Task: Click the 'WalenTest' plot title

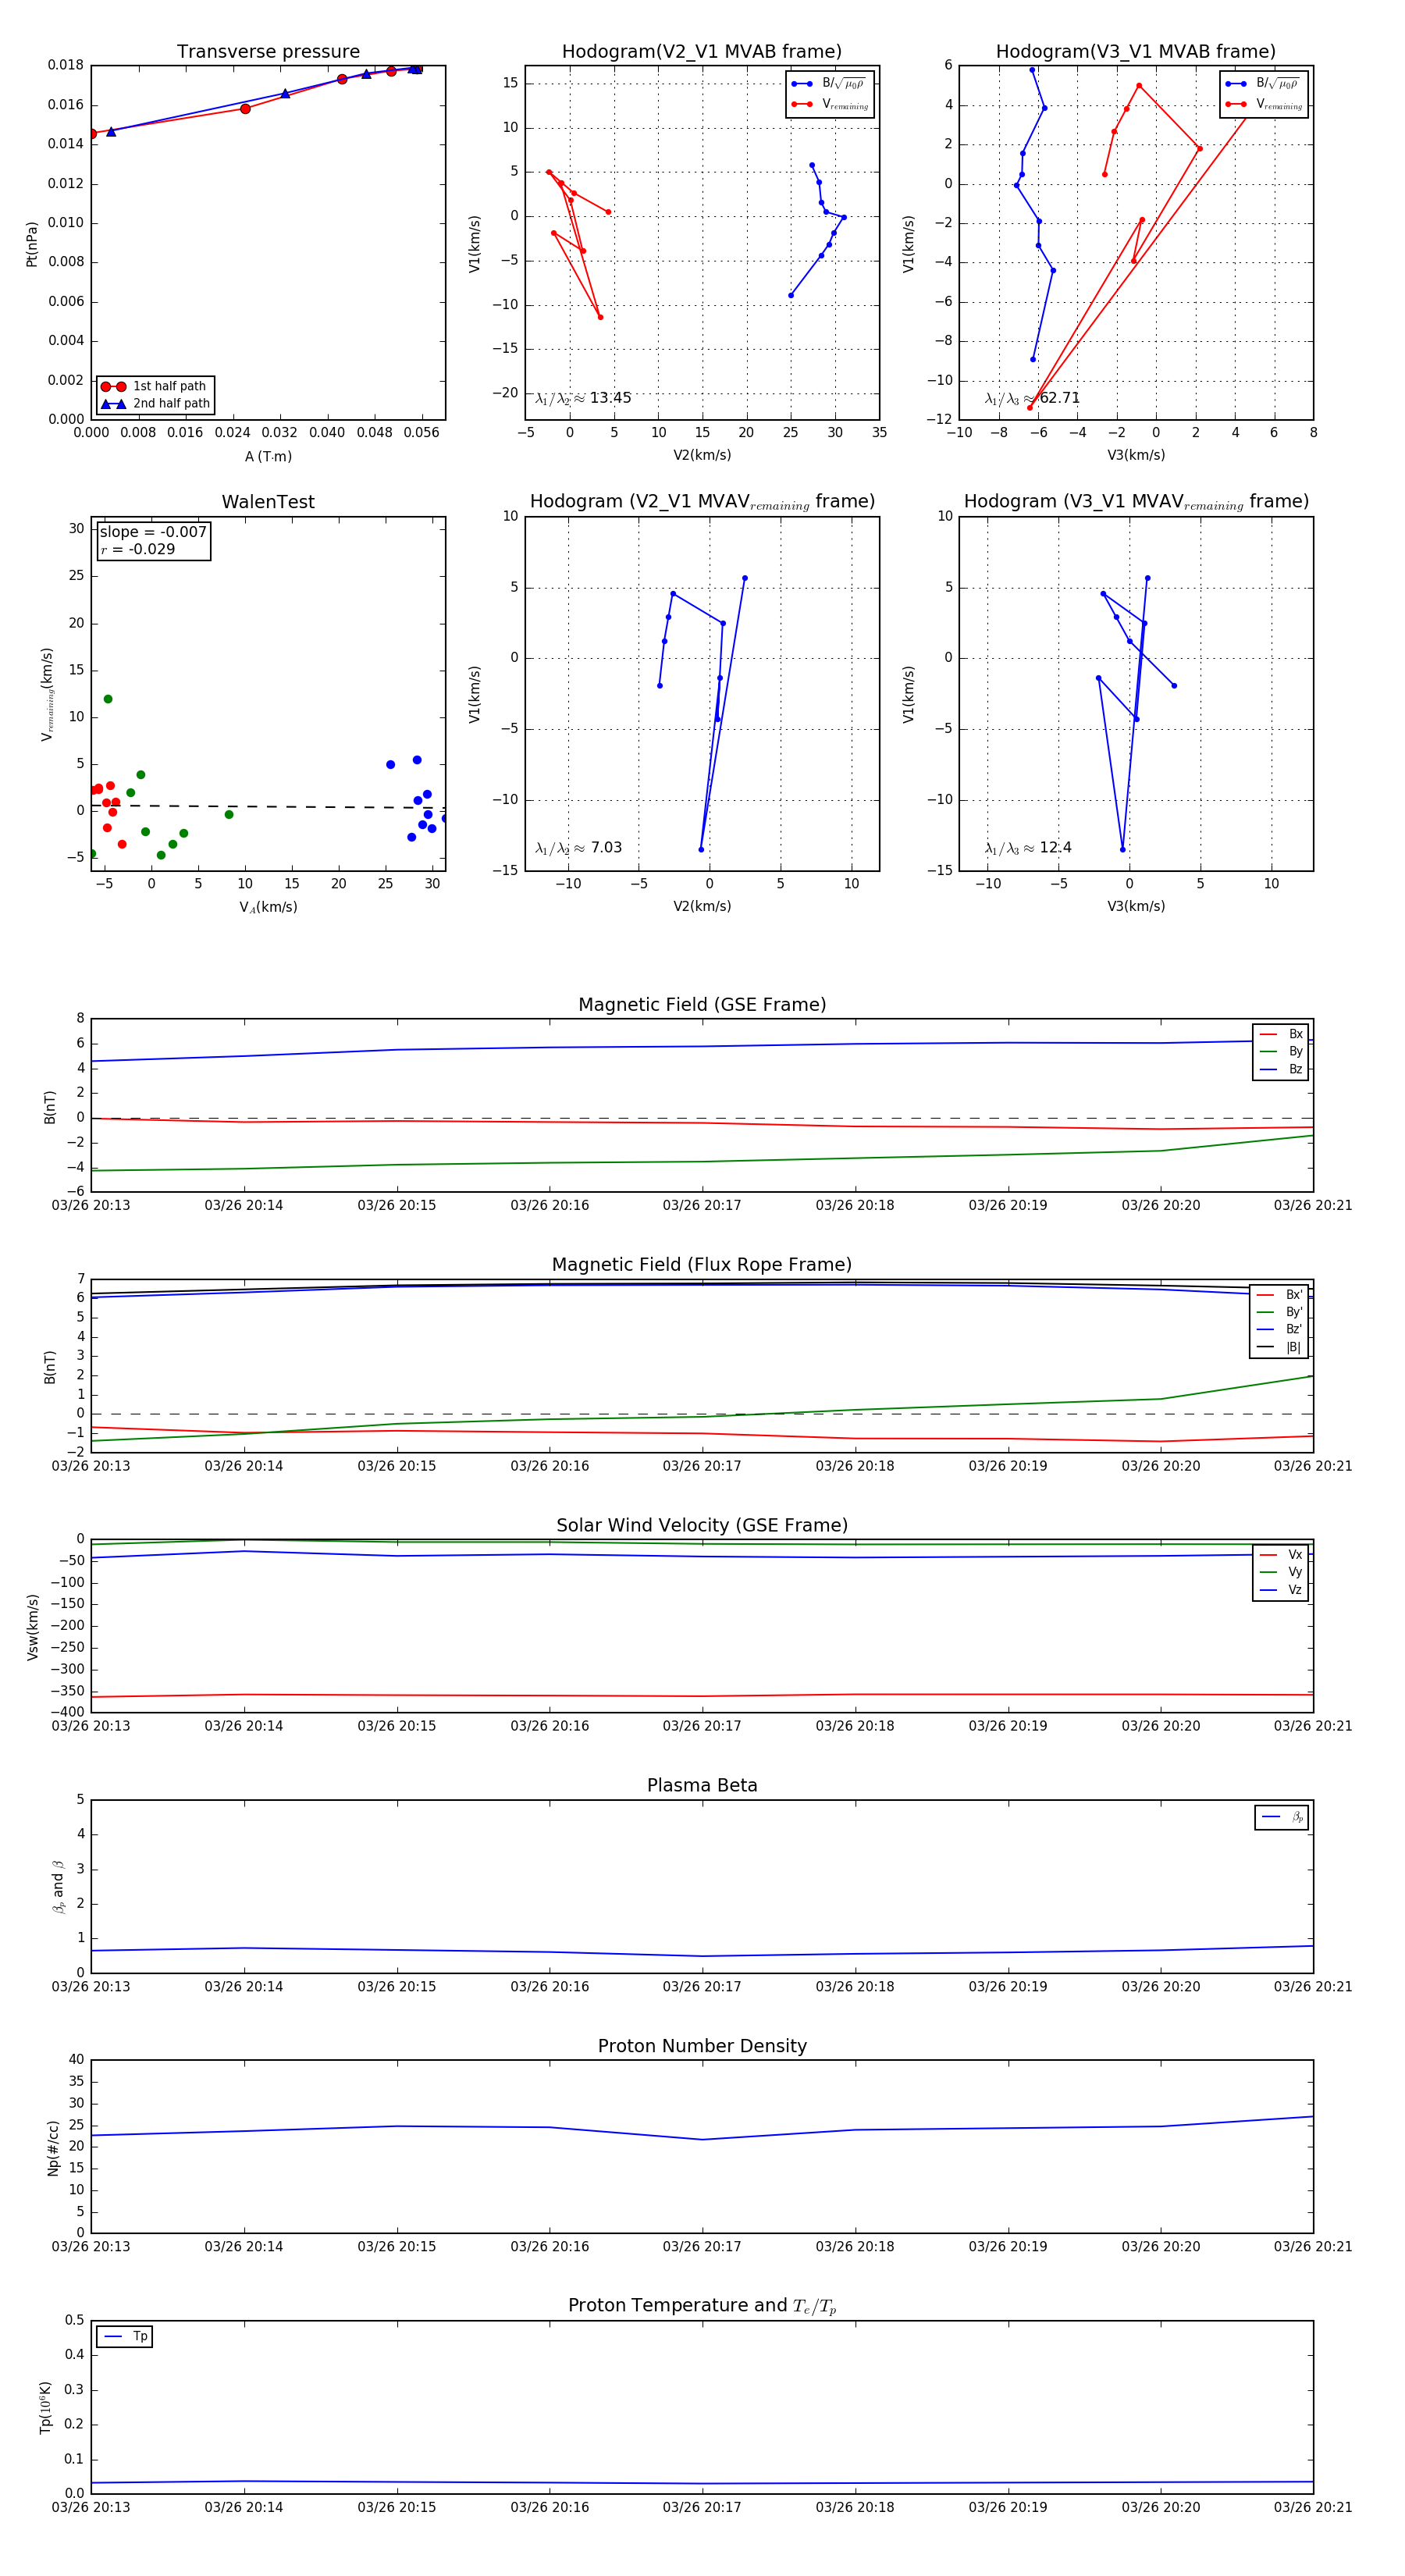Action: (x=268, y=502)
